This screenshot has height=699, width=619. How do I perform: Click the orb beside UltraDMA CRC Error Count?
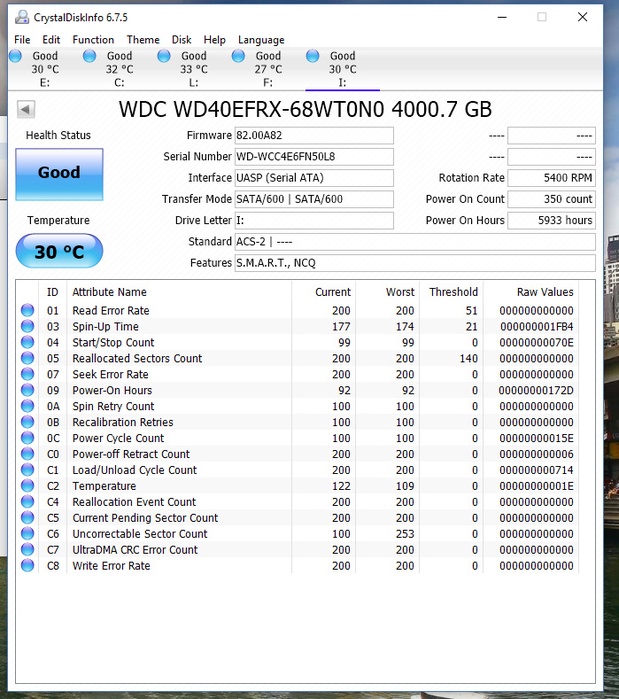(28, 549)
